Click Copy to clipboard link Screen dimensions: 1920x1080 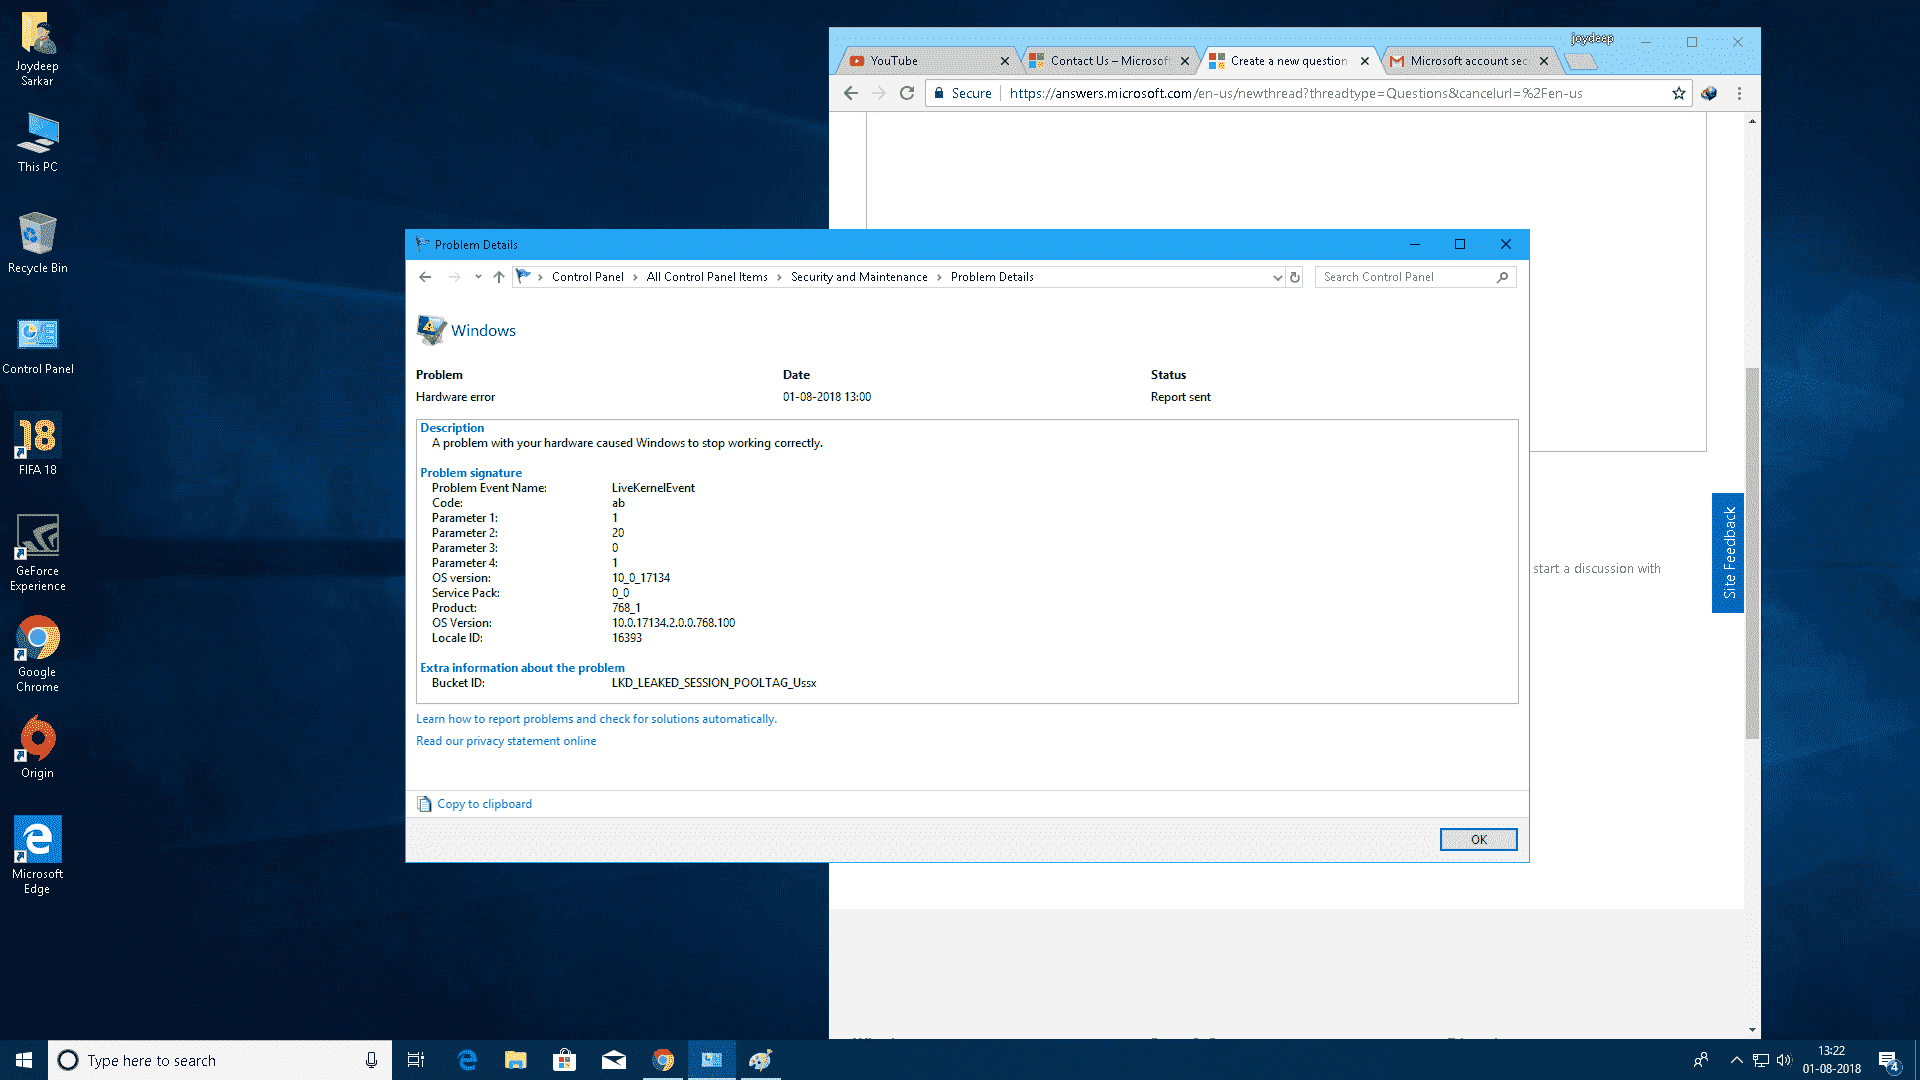tap(484, 804)
